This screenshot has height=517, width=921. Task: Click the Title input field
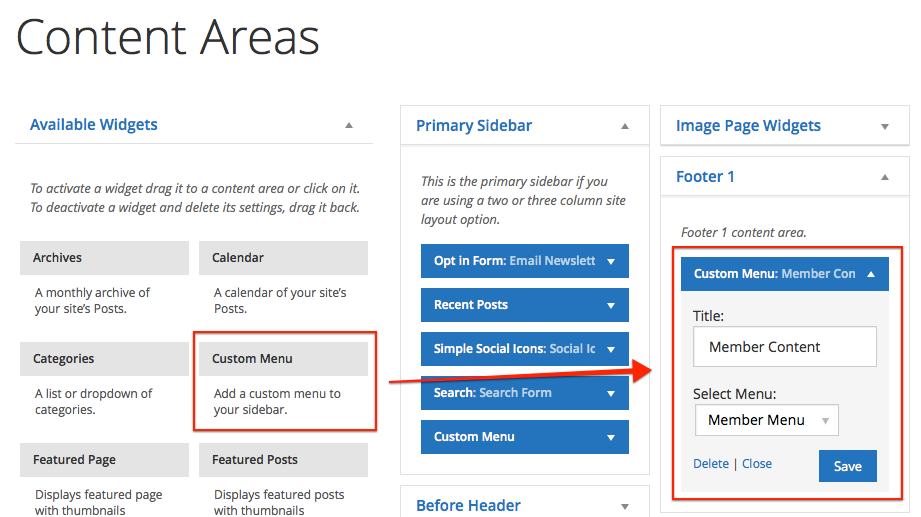tap(785, 347)
